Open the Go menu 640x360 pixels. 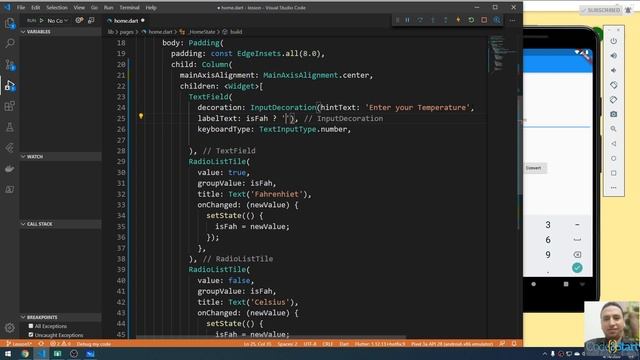pyautogui.click(x=94, y=7)
